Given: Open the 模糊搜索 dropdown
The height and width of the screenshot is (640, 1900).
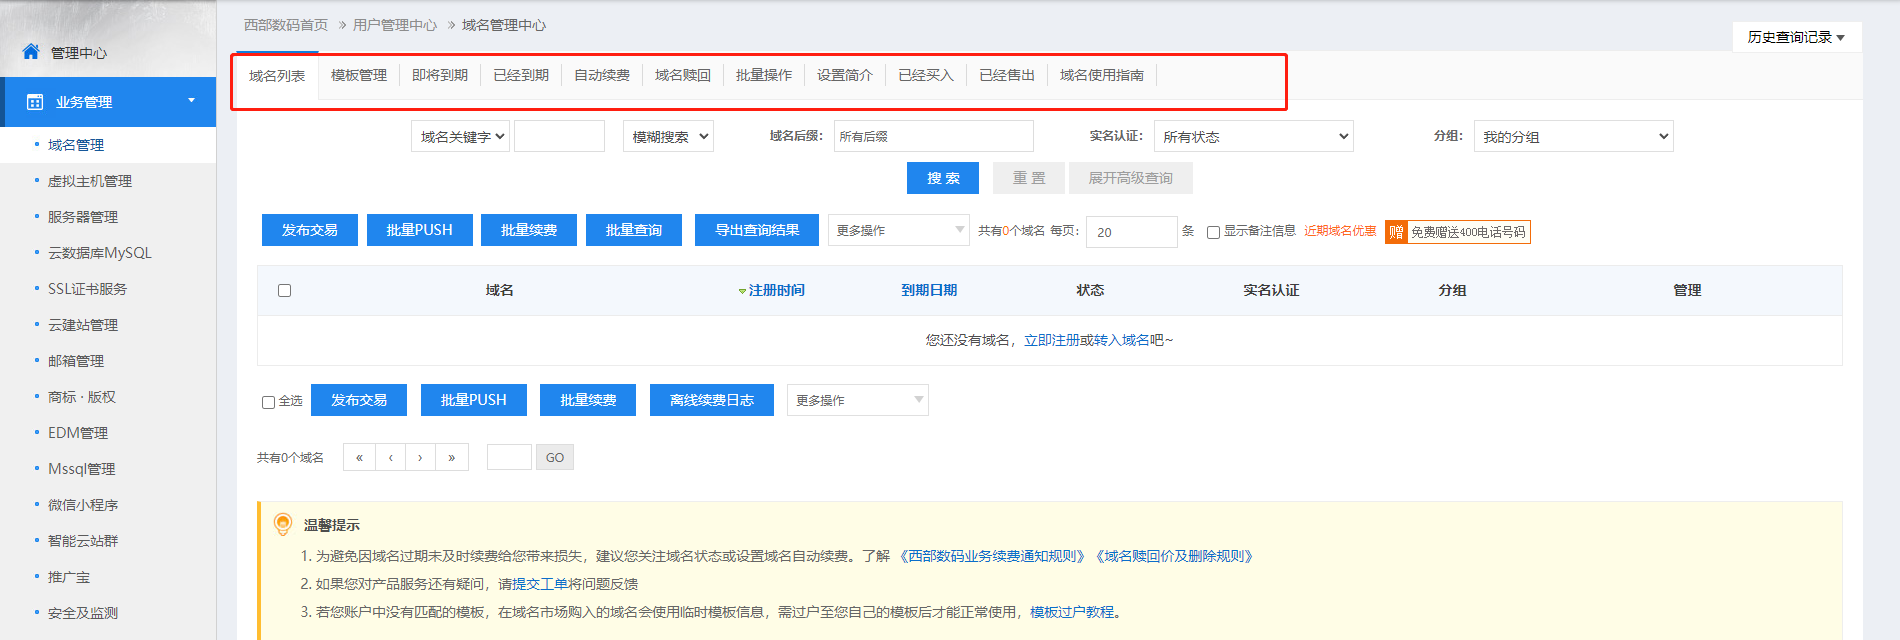Looking at the screenshot, I should 668,136.
